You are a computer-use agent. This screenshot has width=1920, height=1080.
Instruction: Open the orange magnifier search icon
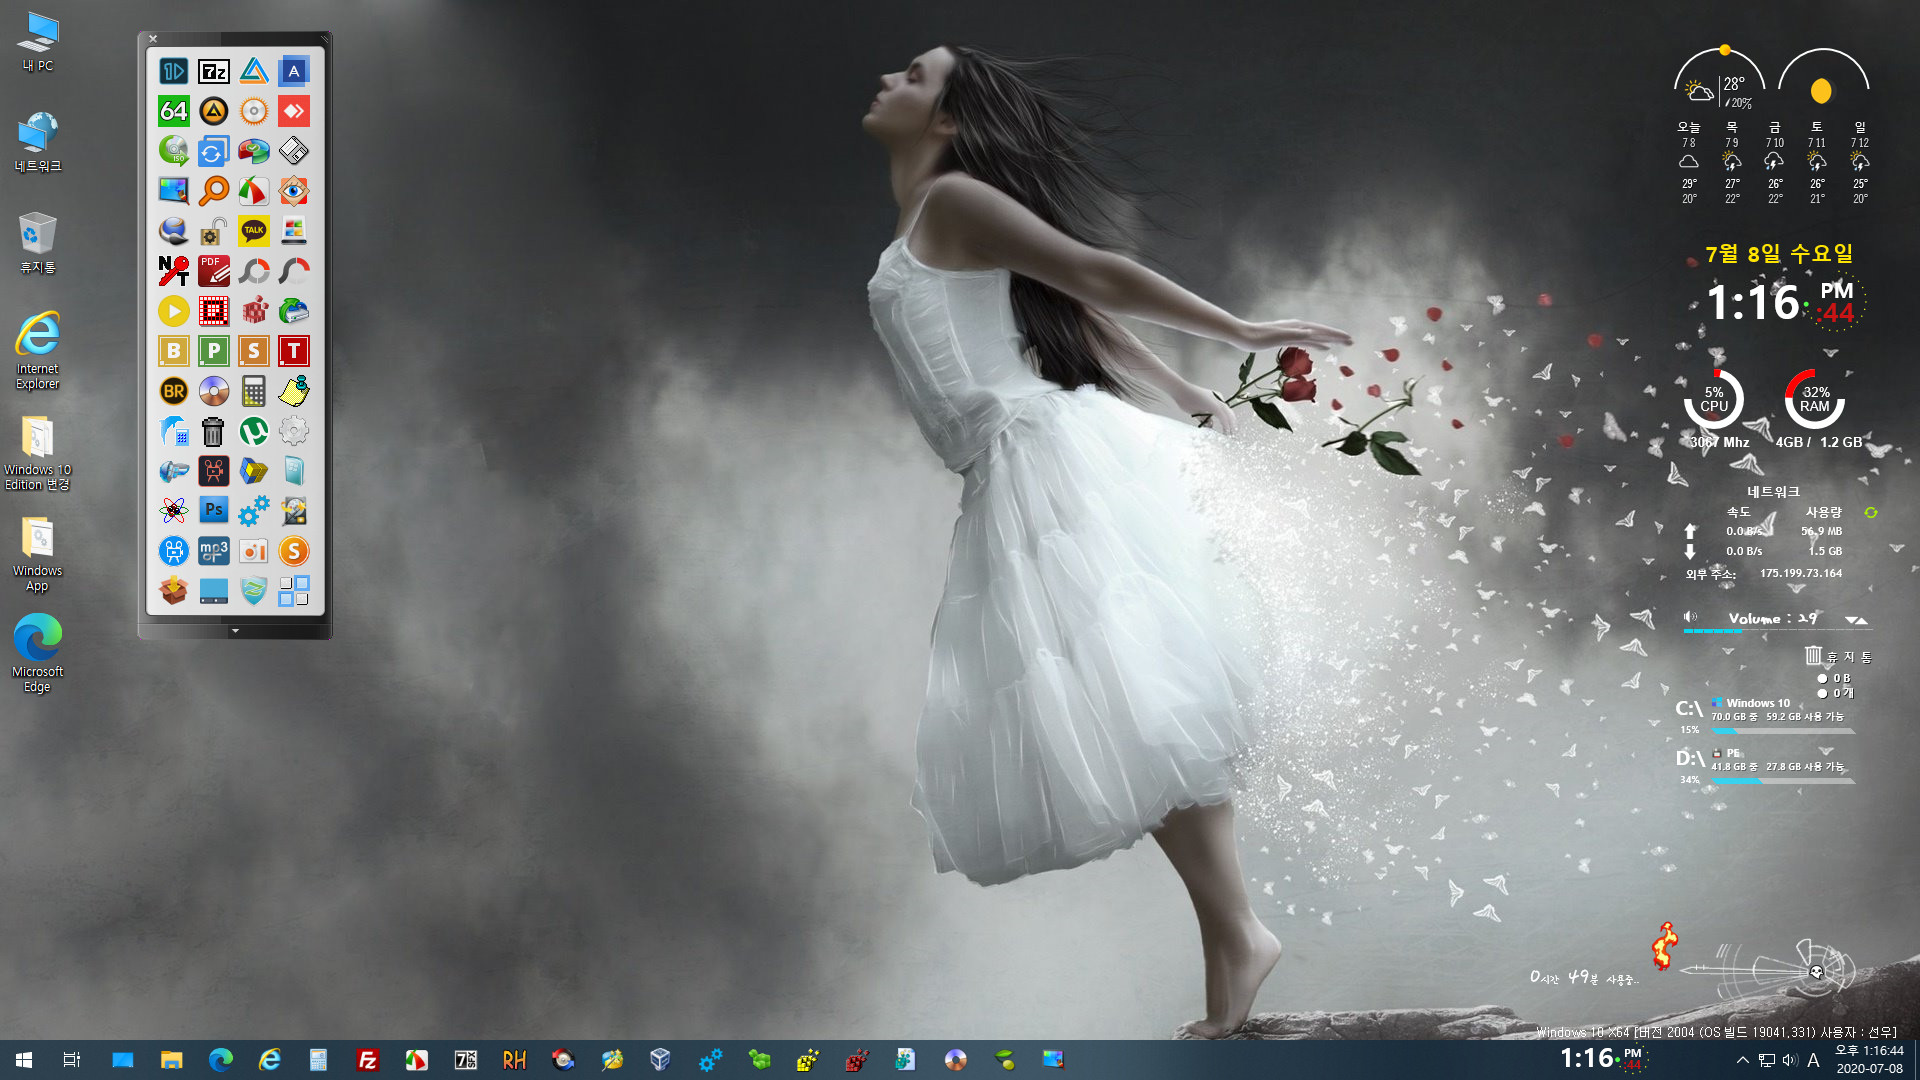[x=213, y=191]
